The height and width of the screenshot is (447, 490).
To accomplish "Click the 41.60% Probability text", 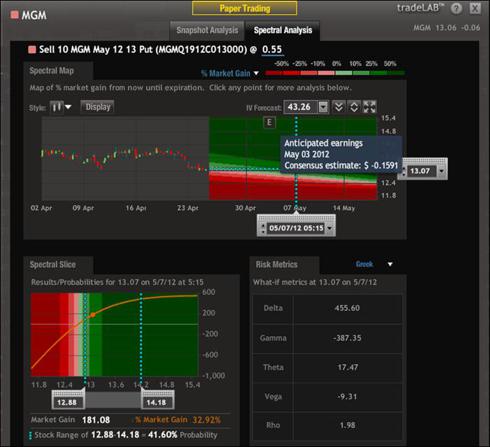I will tap(183, 435).
